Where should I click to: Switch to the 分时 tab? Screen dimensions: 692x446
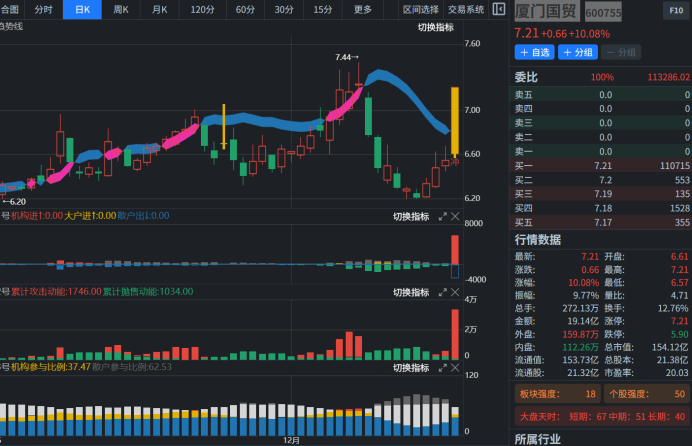44,9
